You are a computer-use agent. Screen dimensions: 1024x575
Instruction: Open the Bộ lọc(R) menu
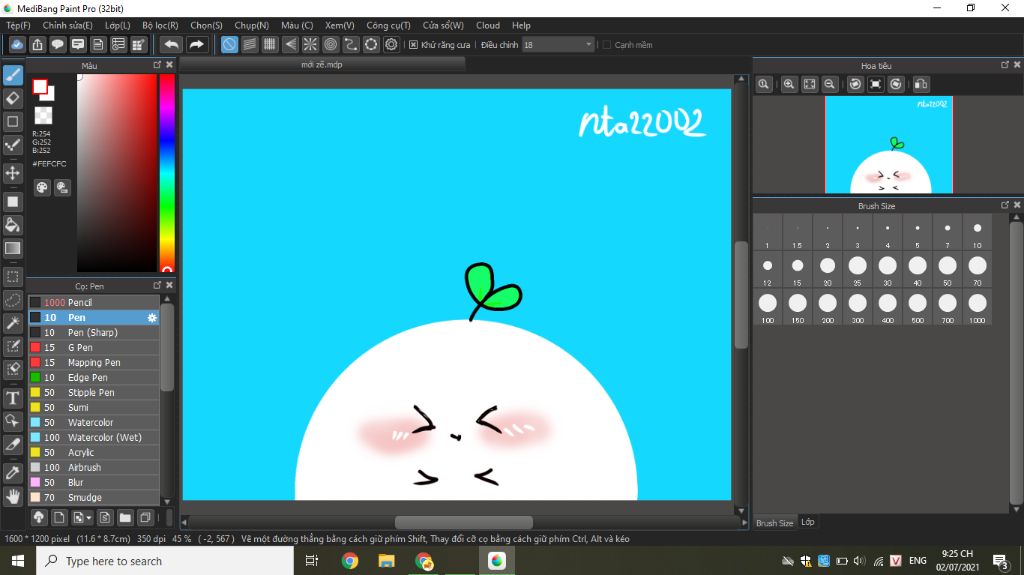pyautogui.click(x=160, y=25)
